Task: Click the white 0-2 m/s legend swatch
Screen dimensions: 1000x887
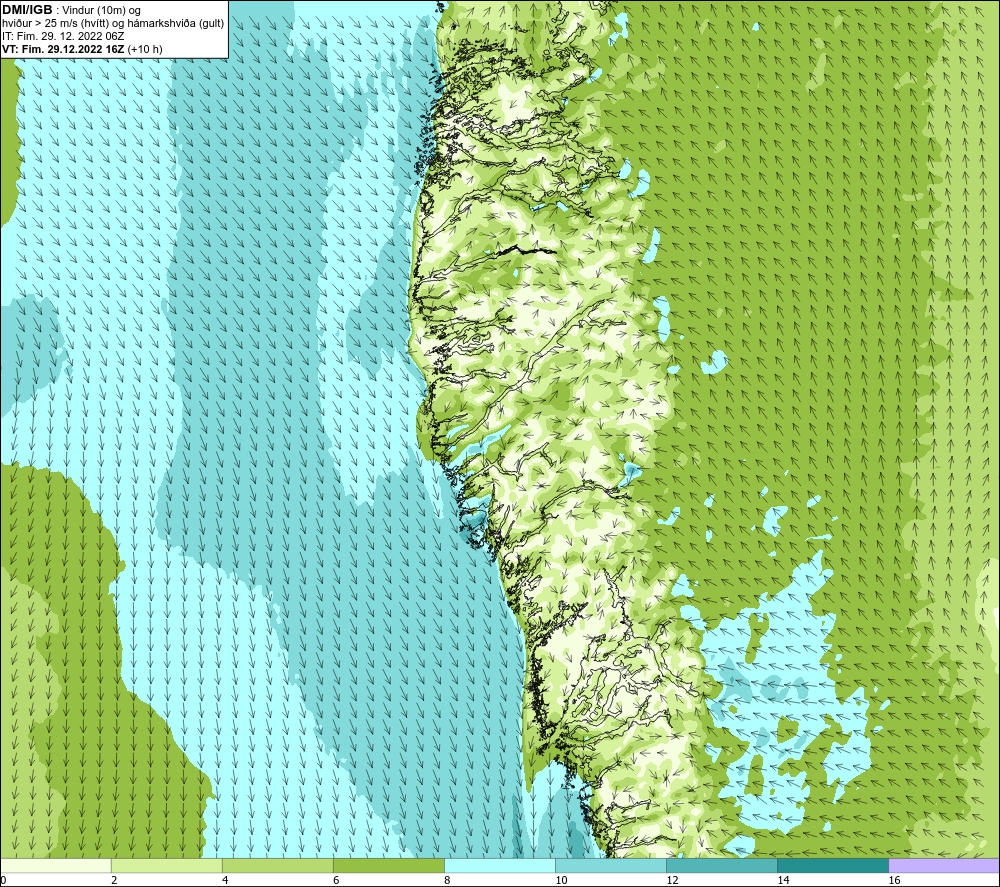Action: [x=56, y=866]
